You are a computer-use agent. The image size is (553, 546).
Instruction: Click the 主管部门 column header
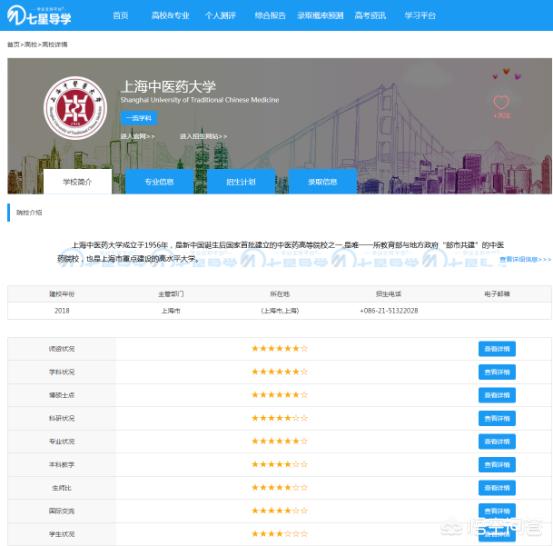171,294
